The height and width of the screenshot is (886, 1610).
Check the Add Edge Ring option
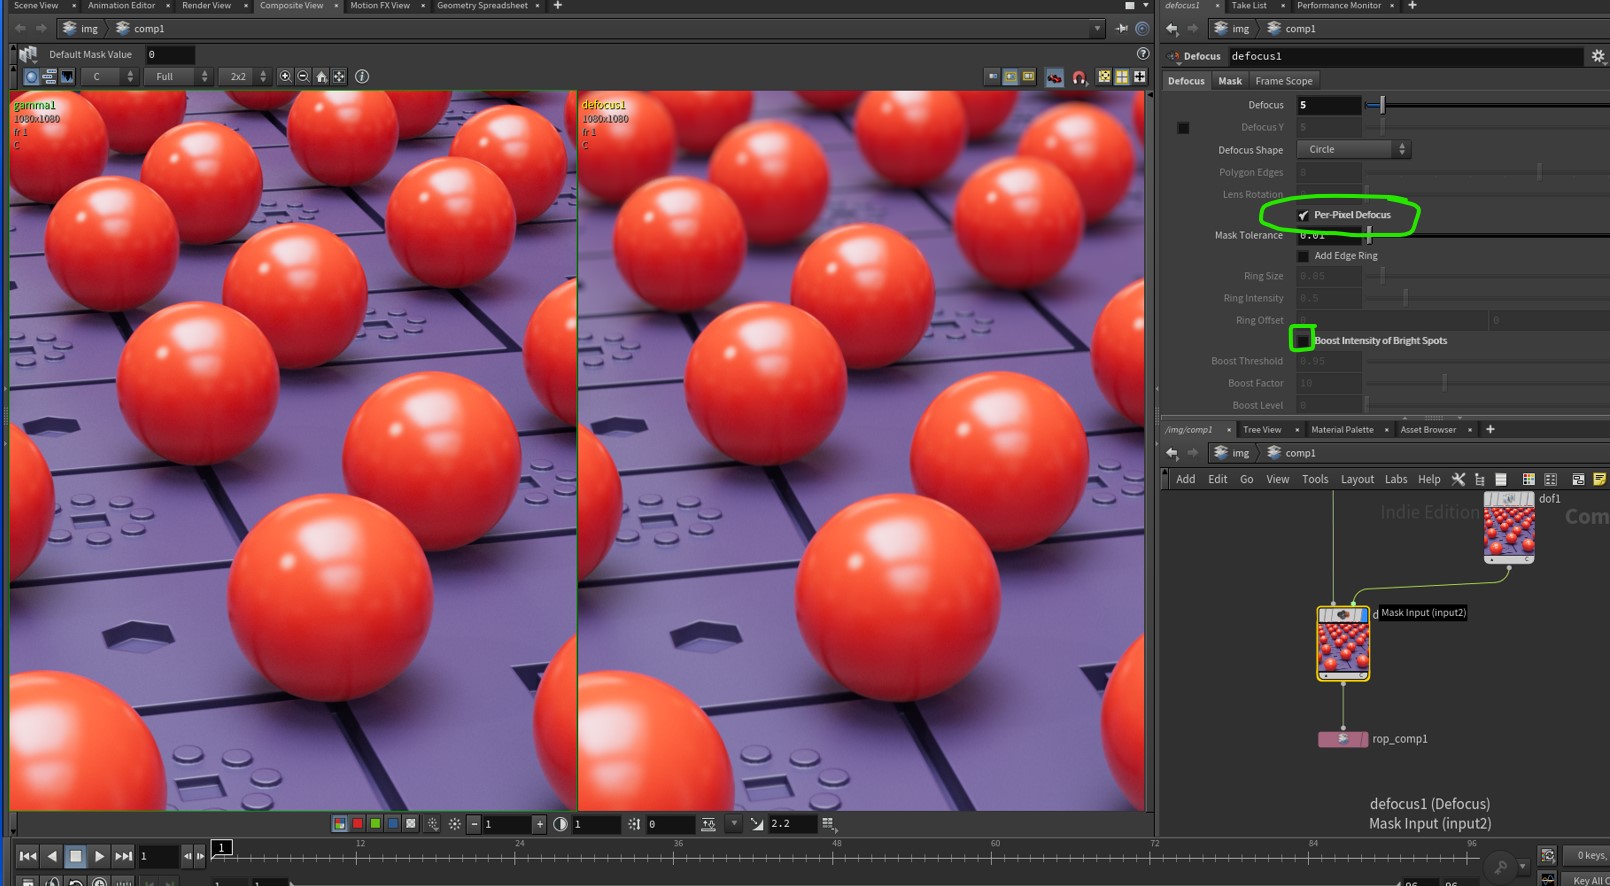coord(1303,256)
